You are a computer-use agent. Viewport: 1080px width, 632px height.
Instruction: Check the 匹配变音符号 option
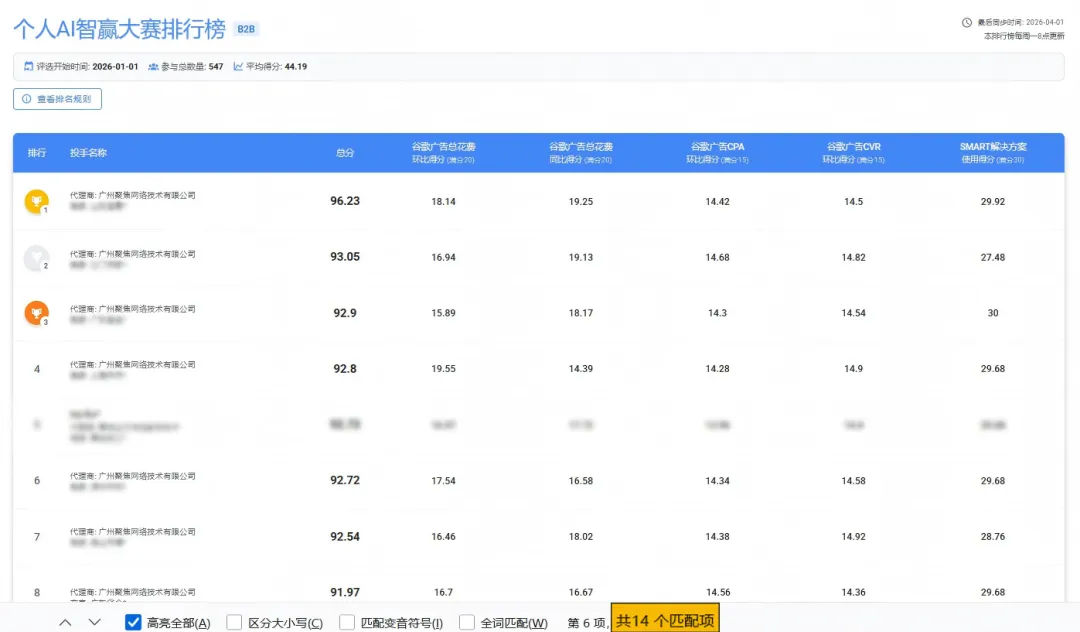pyautogui.click(x=347, y=623)
